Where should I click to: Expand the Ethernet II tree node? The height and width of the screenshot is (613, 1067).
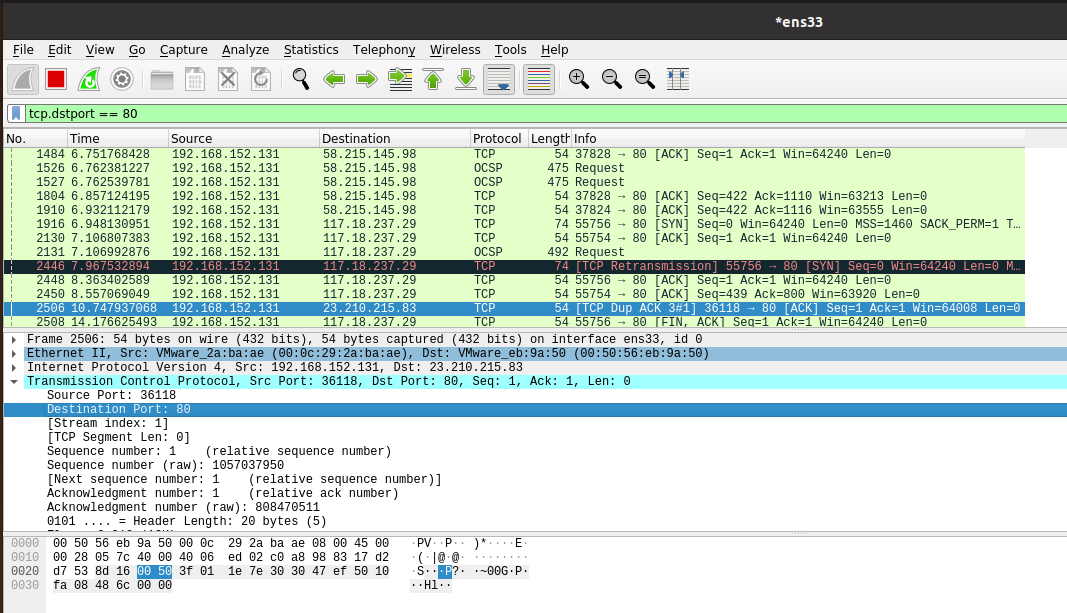13,354
